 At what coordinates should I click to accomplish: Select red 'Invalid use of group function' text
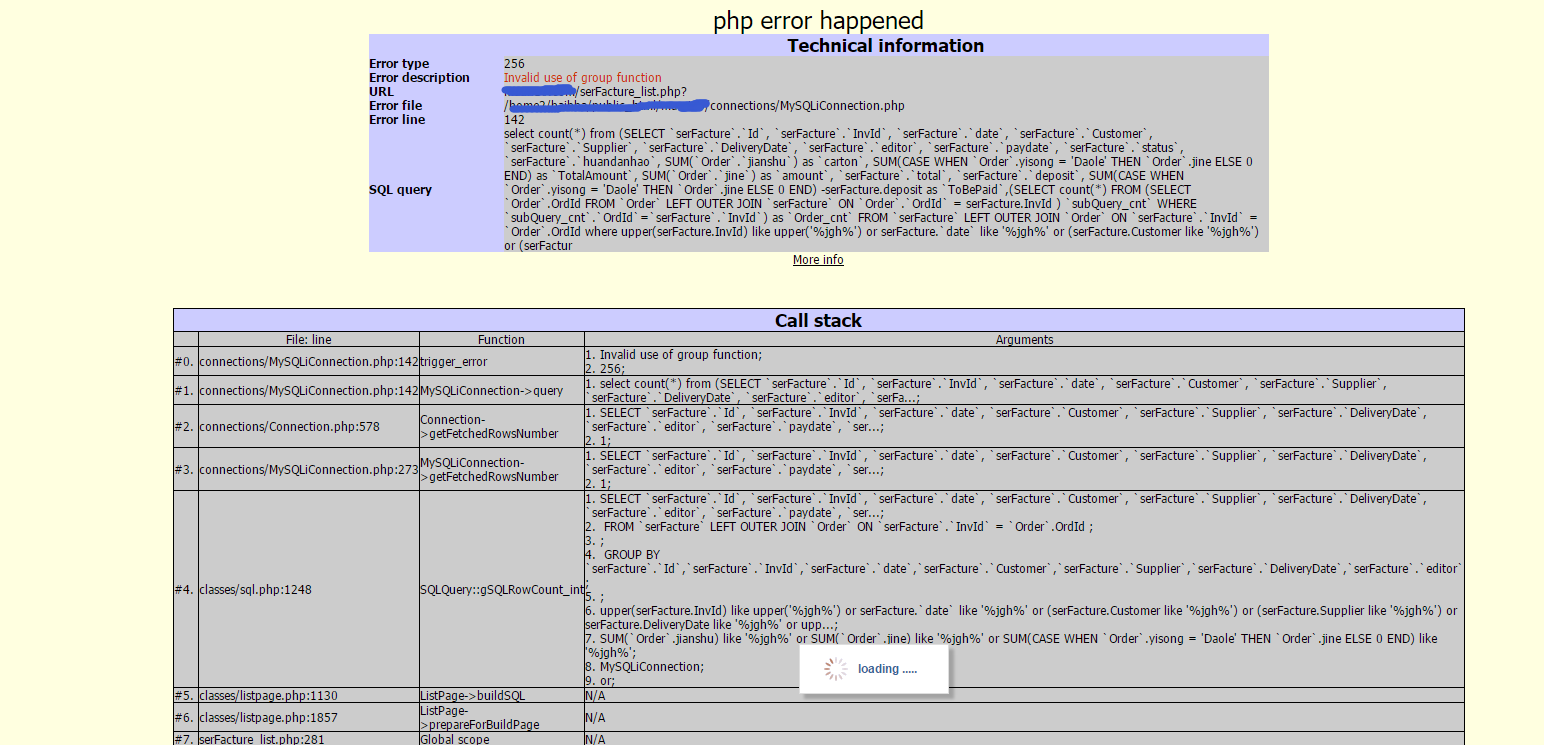[582, 78]
